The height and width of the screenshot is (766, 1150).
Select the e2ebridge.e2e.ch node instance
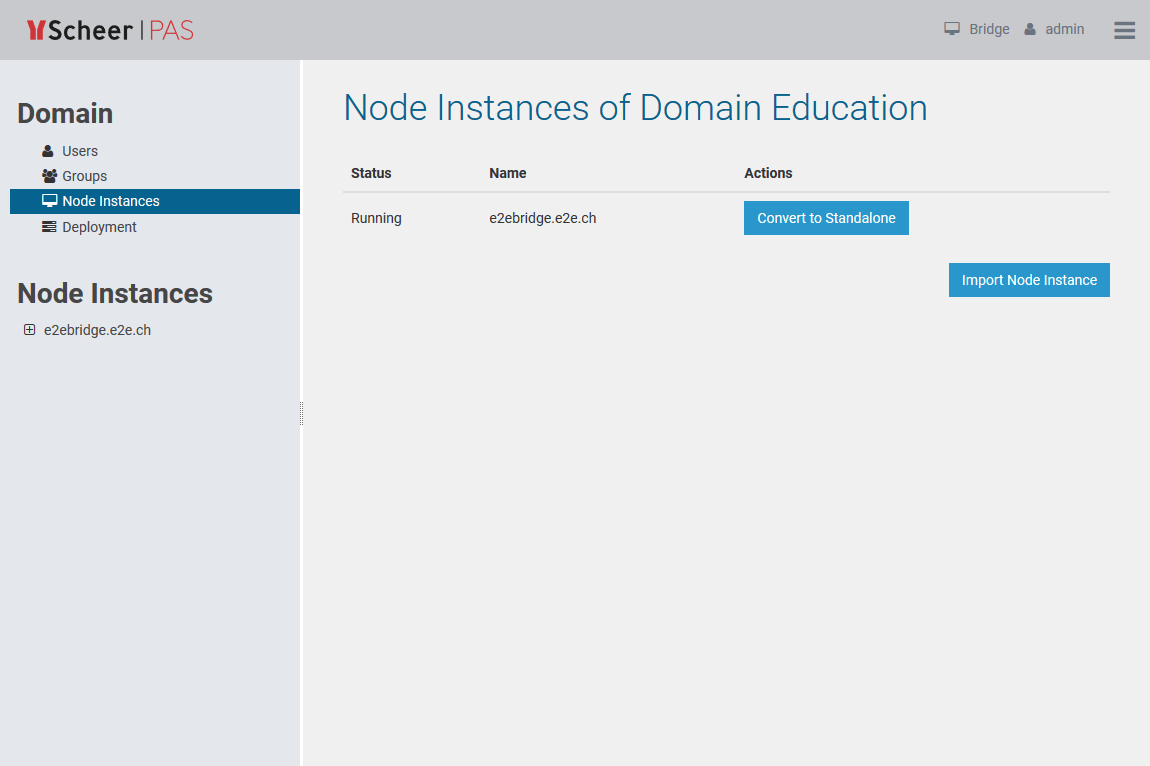coord(96,329)
